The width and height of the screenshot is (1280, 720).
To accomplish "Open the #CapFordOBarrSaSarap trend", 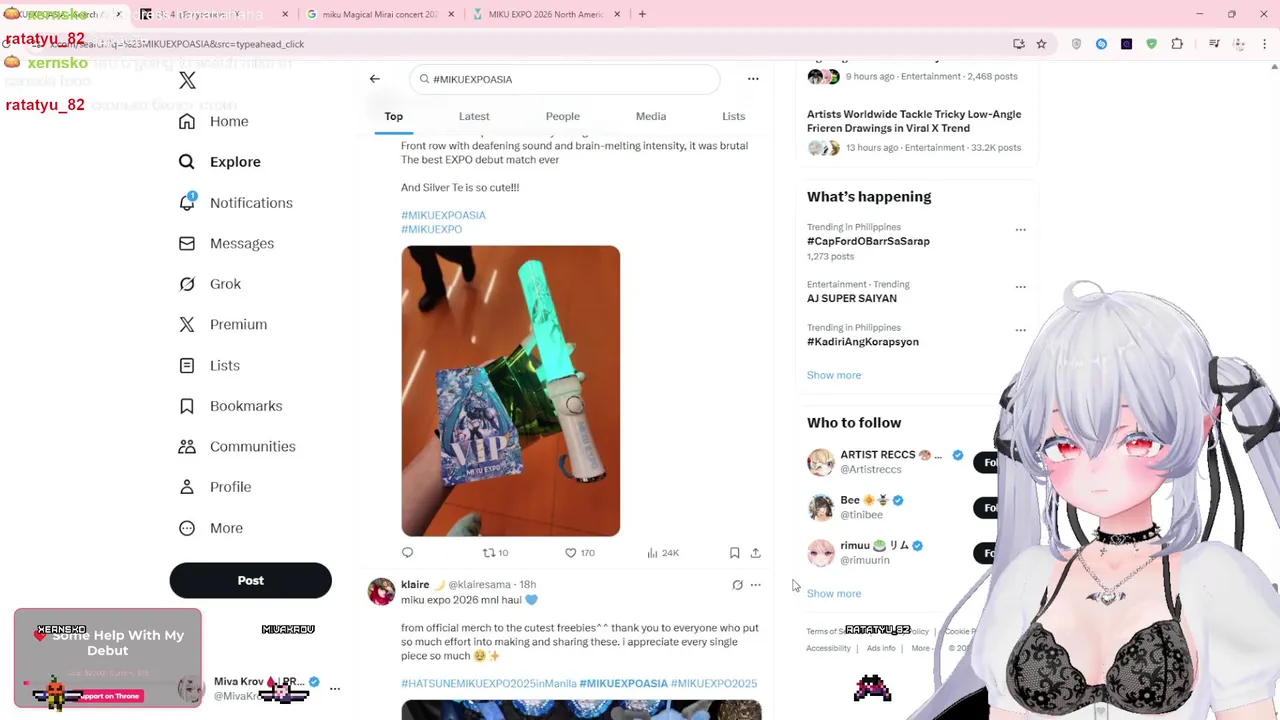I will pos(868,241).
